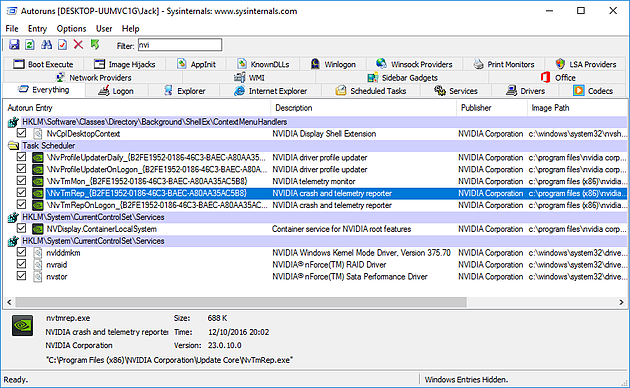Viewport: 630px width, 388px height.
Task: Click the Save toolbar icon
Action: click(14, 45)
